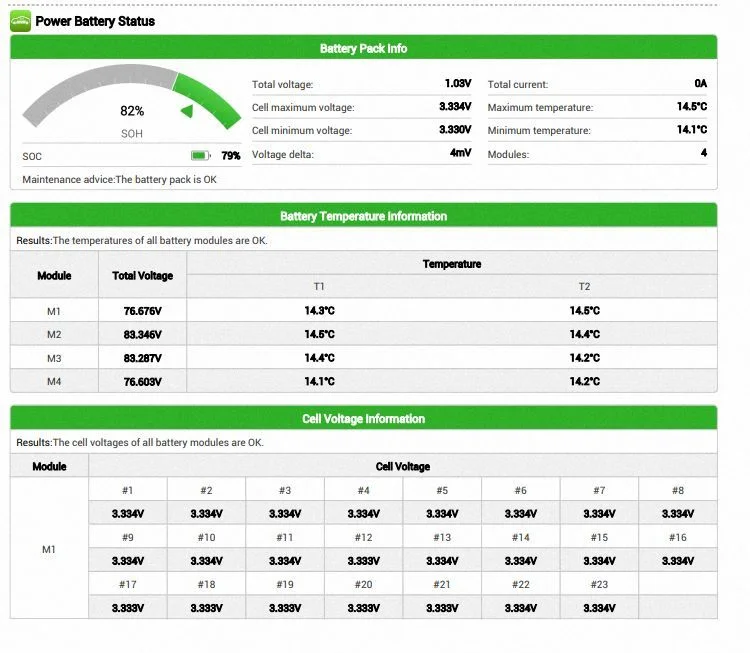750x653 pixels.
Task: Click the 79% SOC value
Action: (x=231, y=155)
